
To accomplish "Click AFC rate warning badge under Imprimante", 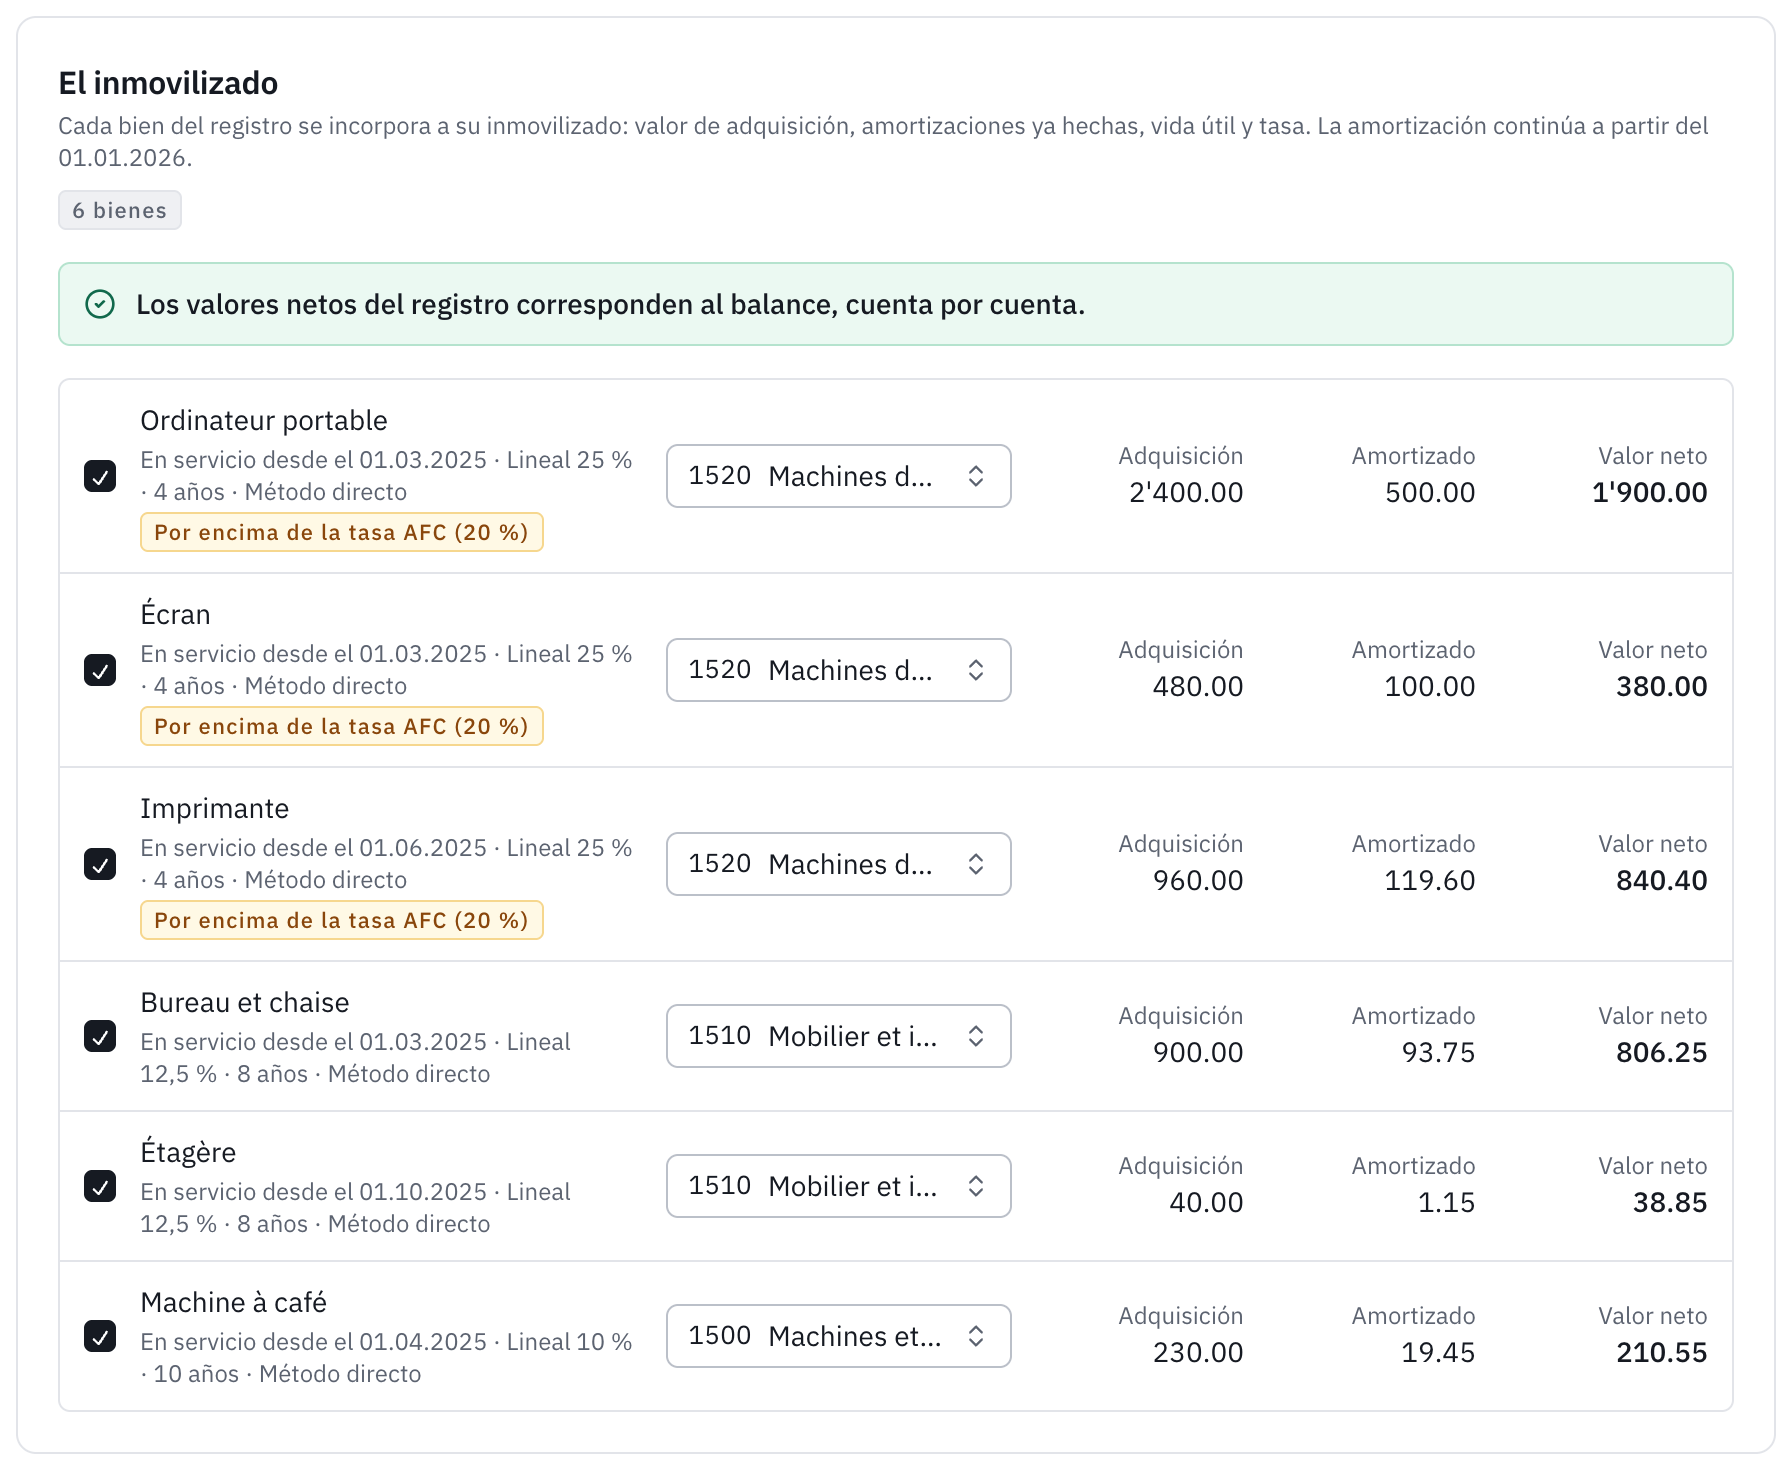I will pos(342,920).
